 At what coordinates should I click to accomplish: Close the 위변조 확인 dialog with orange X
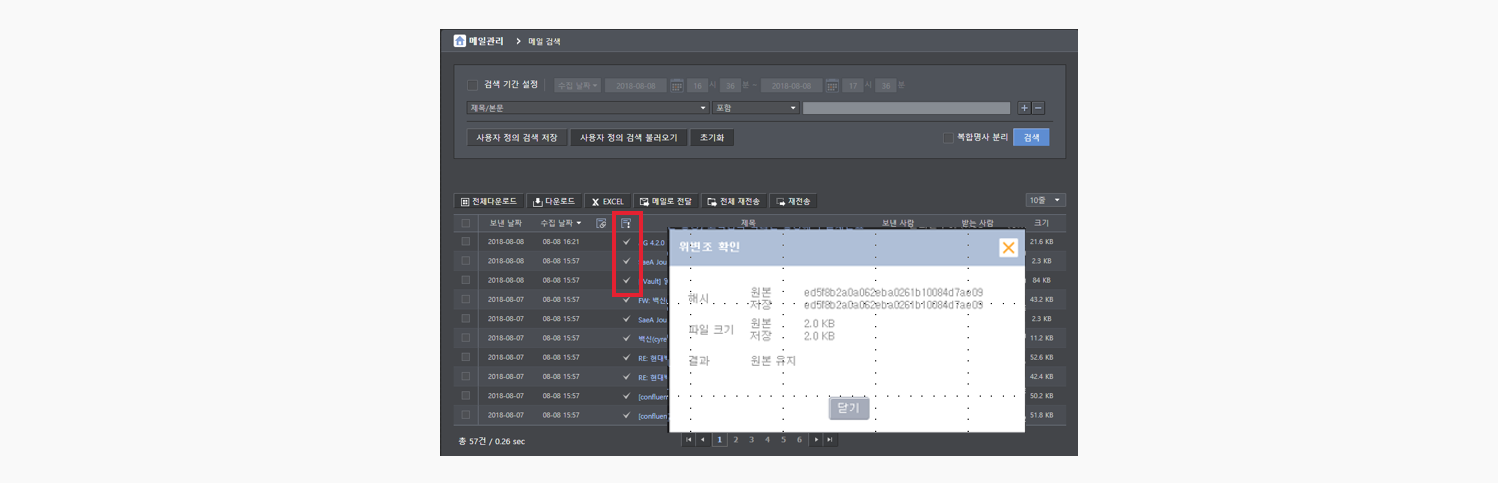pos(1008,247)
